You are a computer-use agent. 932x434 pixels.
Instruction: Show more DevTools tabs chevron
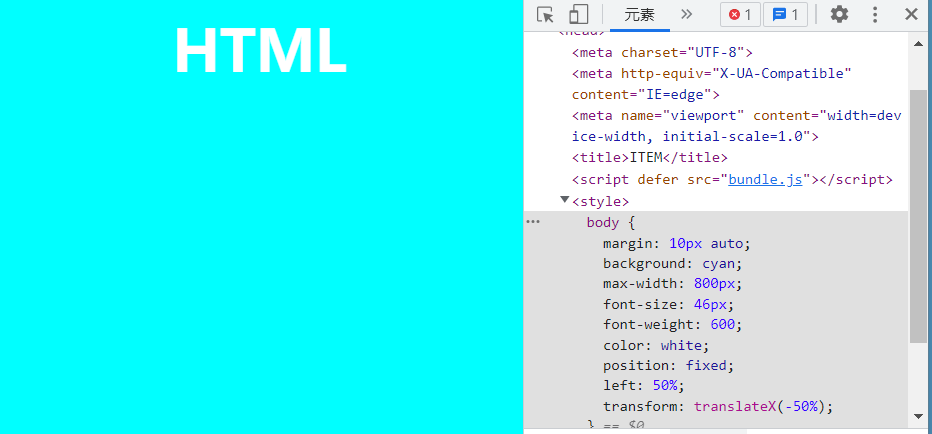pyautogui.click(x=687, y=14)
